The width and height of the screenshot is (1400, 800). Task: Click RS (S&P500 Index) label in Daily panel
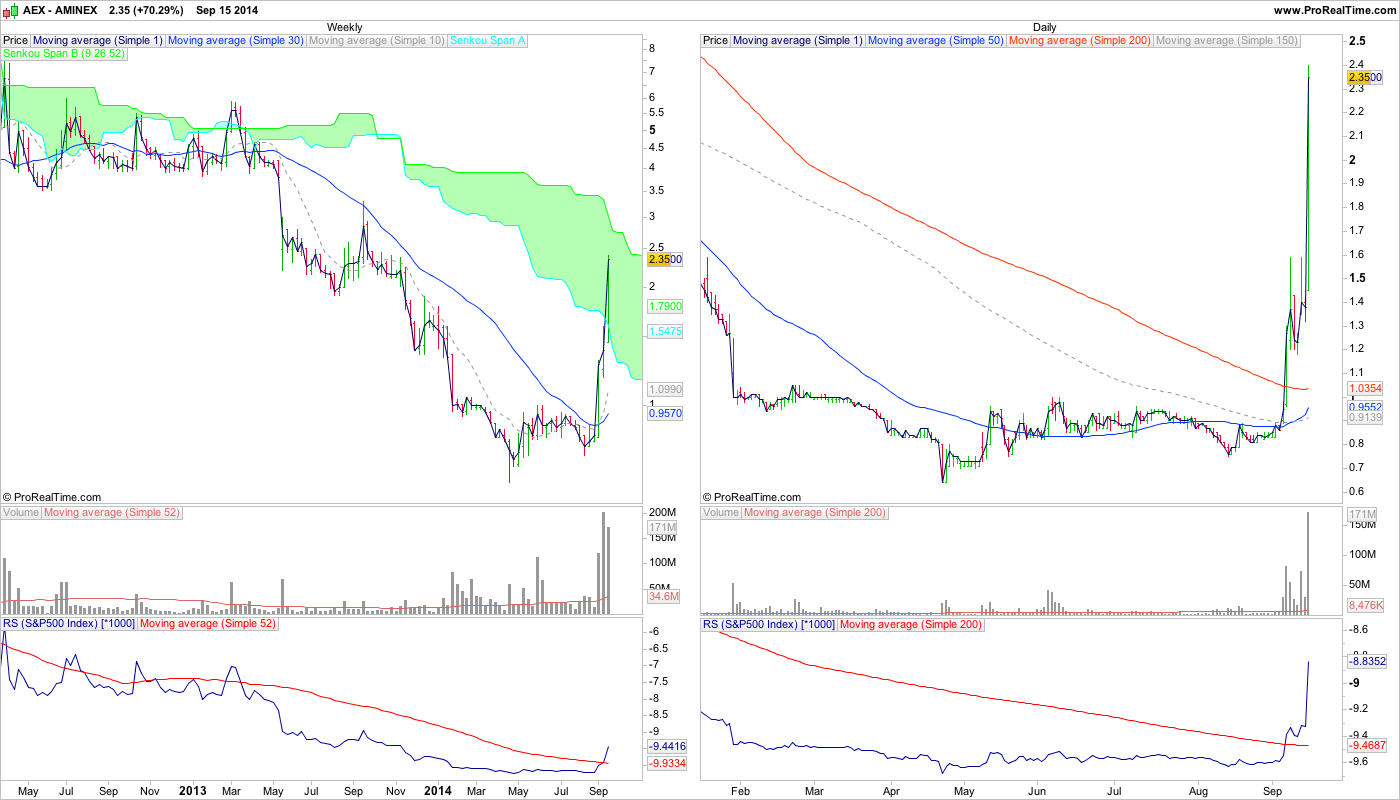pyautogui.click(x=769, y=624)
